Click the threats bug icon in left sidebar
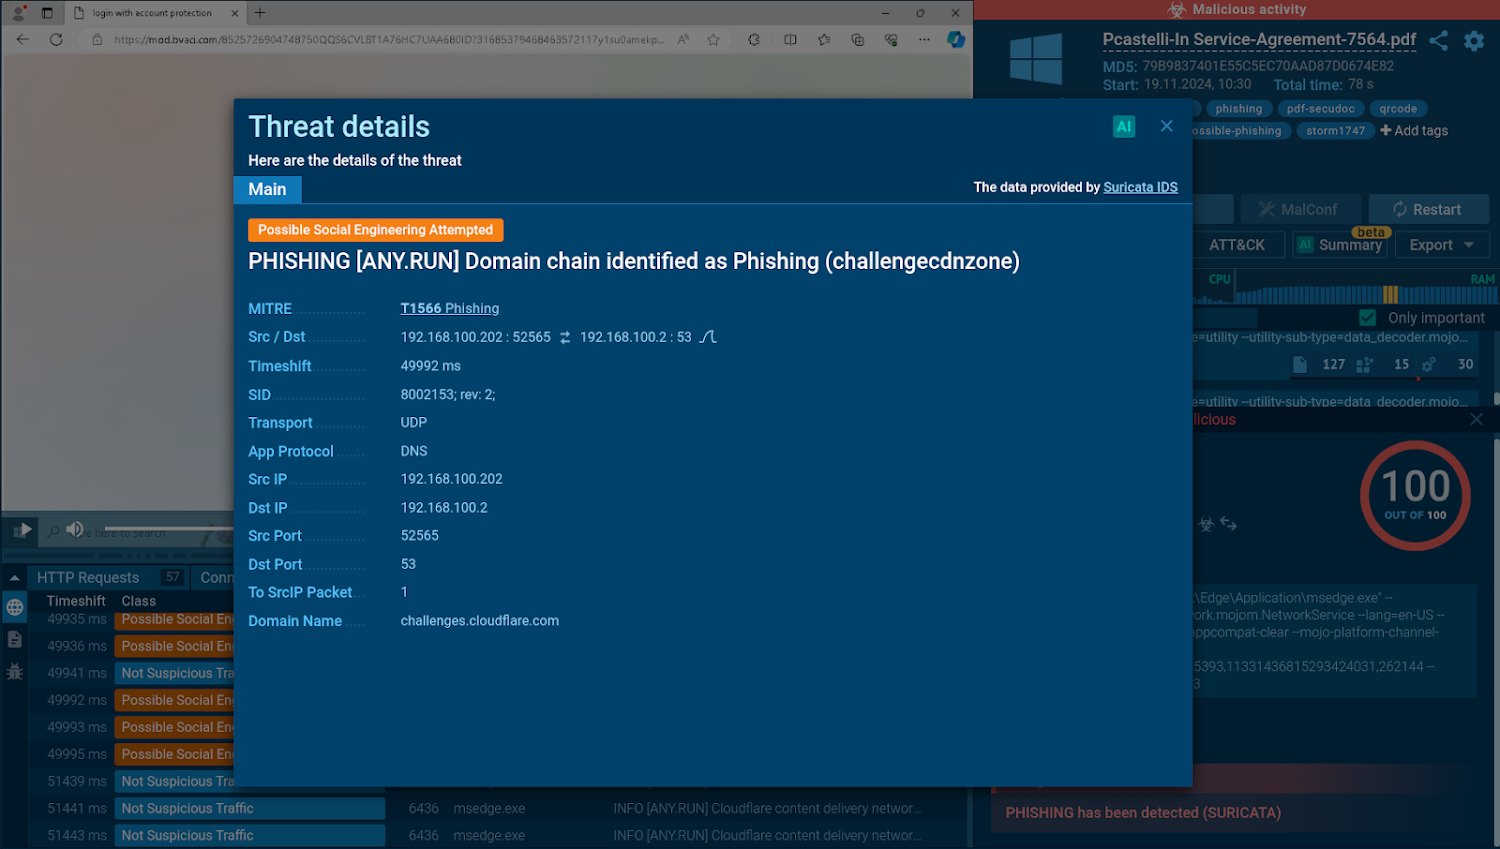Image resolution: width=1500 pixels, height=849 pixels. click(14, 671)
